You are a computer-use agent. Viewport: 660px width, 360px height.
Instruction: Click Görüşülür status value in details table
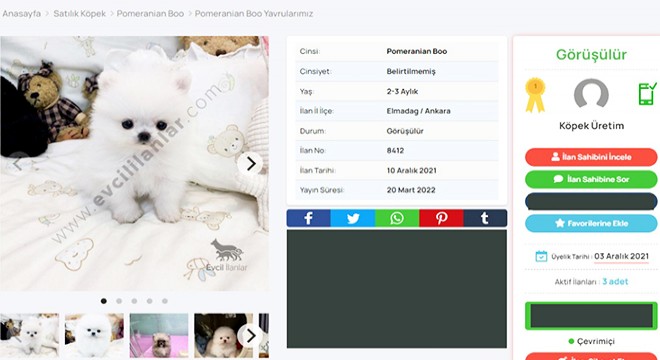tap(405, 131)
